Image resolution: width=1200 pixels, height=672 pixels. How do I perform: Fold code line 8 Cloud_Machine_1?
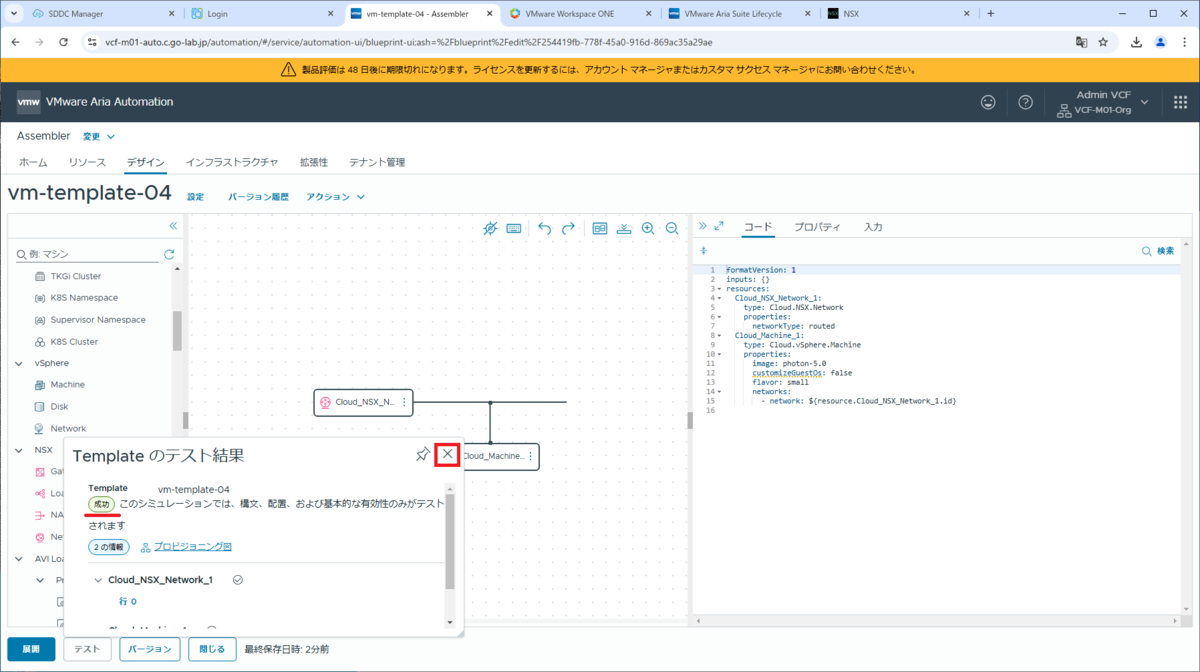coord(719,335)
